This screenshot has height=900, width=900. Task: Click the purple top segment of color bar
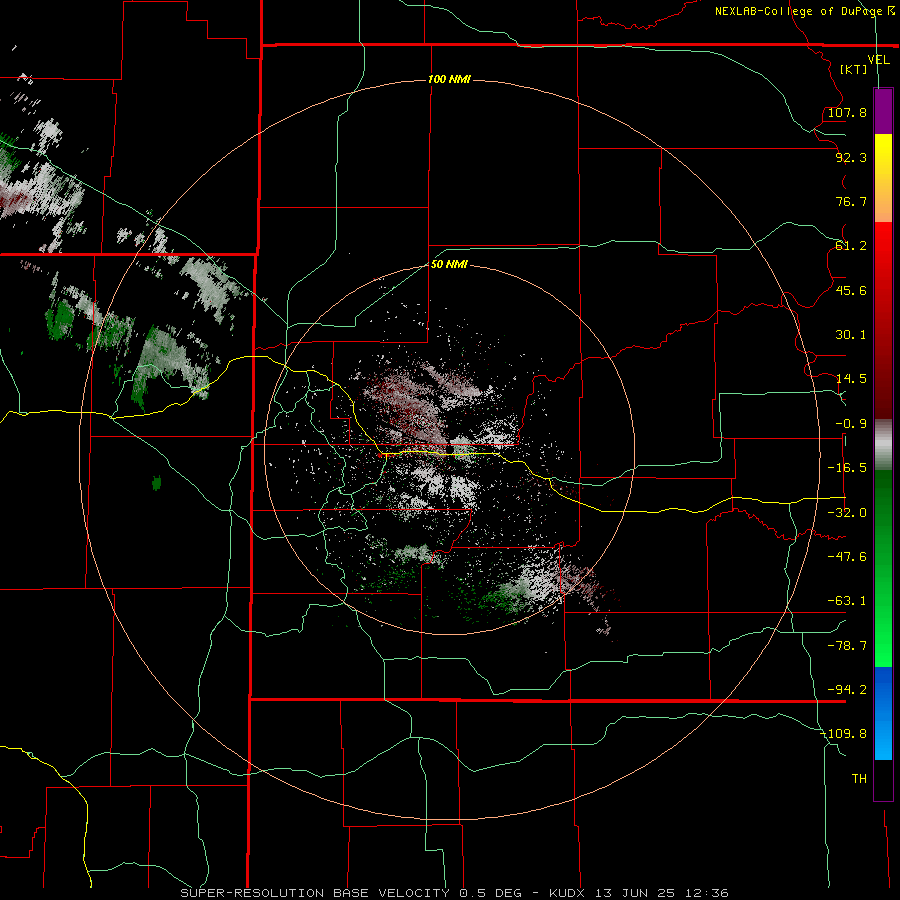point(883,111)
